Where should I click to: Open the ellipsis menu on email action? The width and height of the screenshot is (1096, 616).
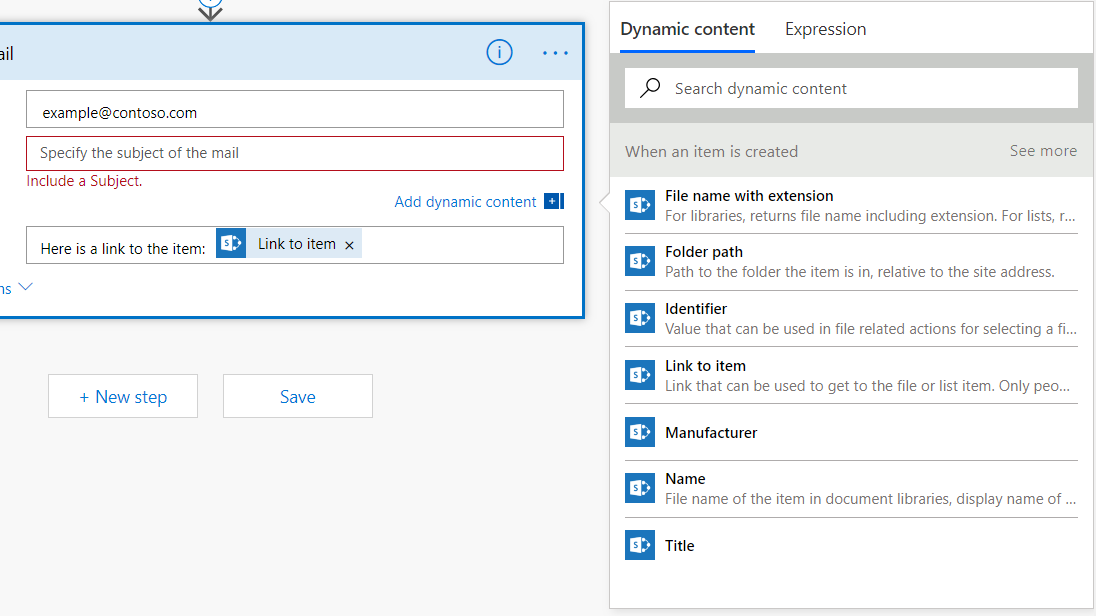click(555, 53)
